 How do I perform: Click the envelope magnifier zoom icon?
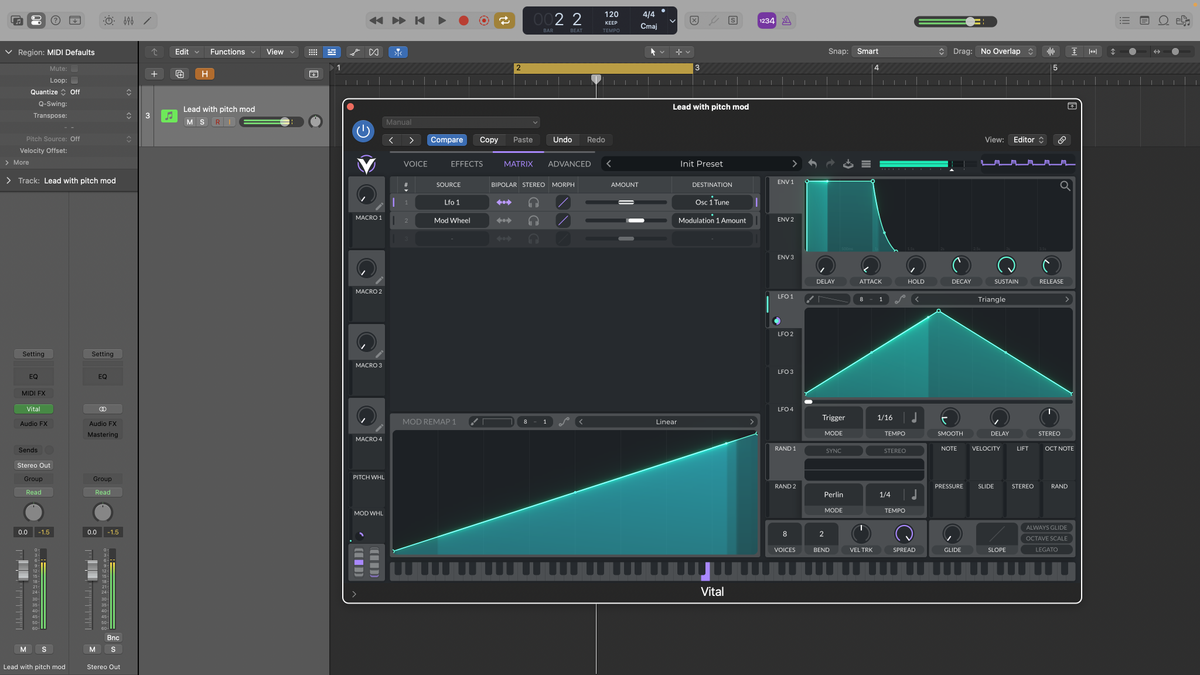click(1065, 186)
